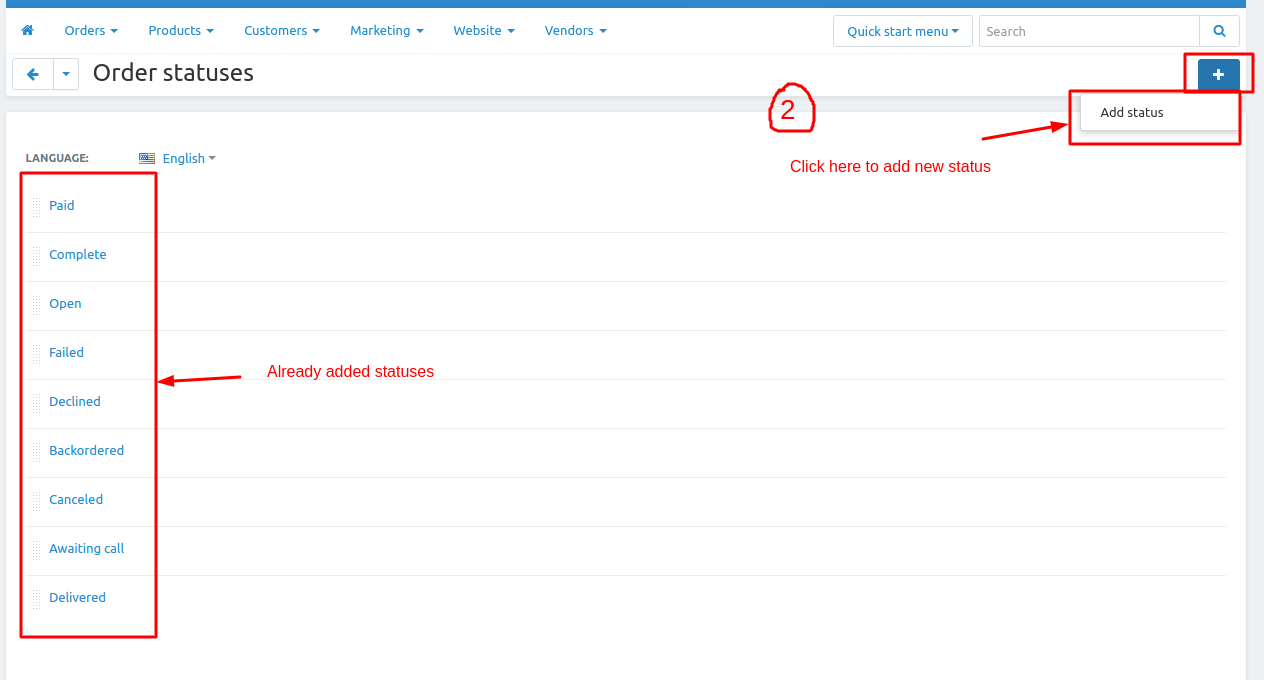
Task: Expand the Quick start menu
Action: click(x=902, y=31)
